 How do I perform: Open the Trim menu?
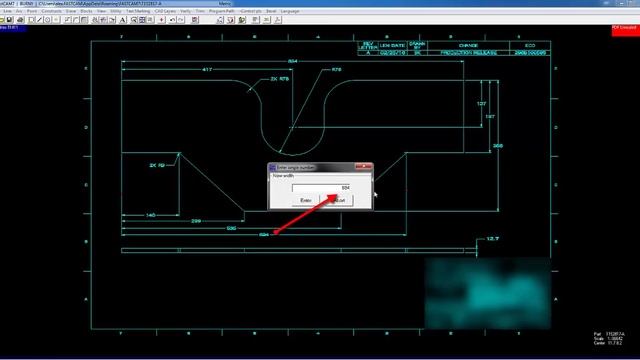pyautogui.click(x=200, y=11)
